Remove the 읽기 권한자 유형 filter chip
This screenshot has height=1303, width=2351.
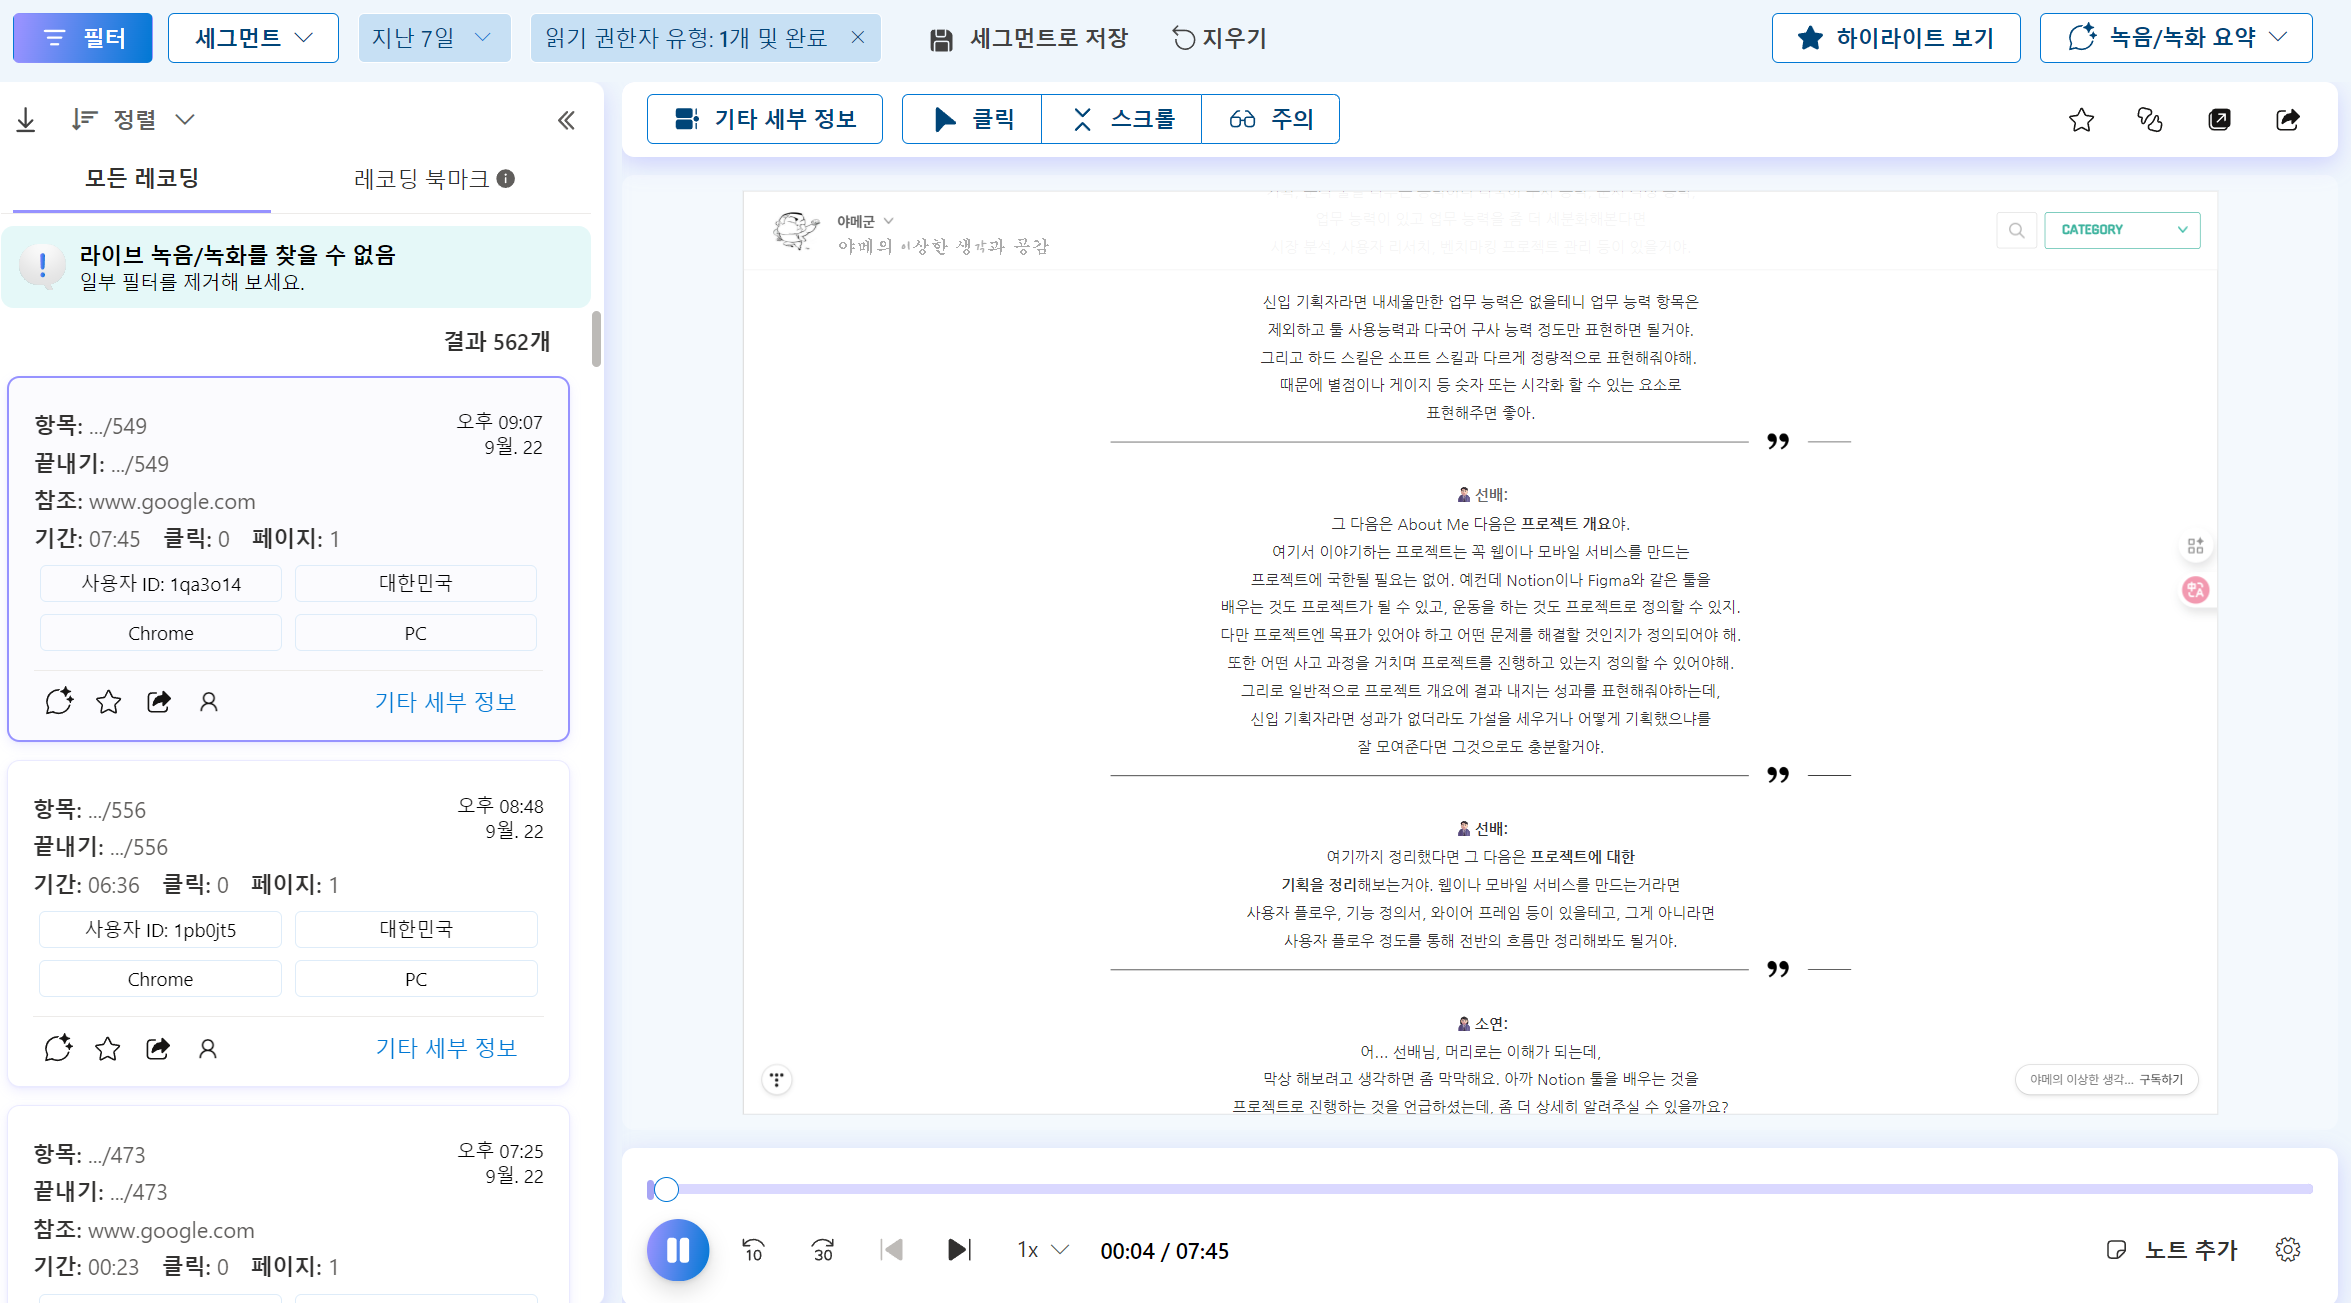click(857, 38)
